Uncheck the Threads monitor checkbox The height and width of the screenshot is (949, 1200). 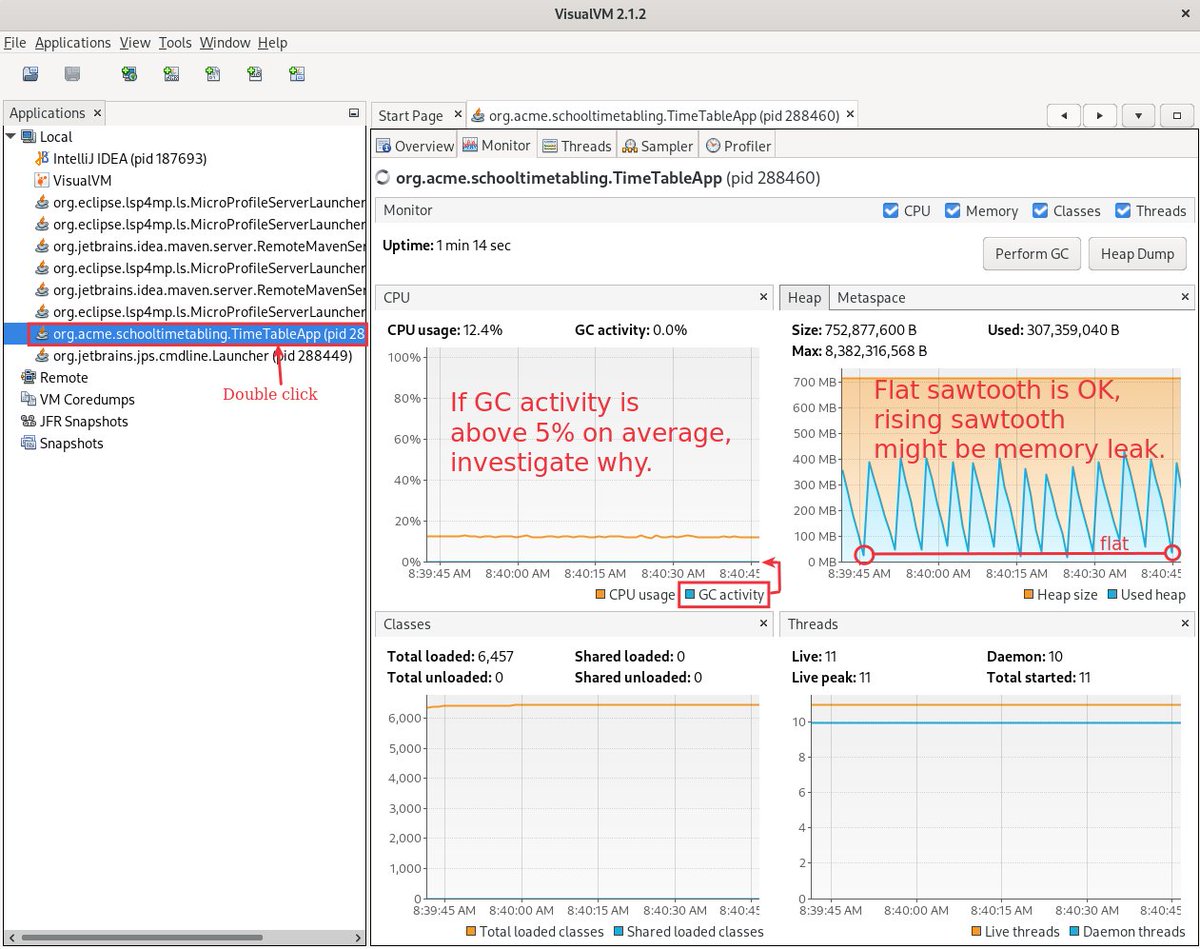coord(1122,211)
